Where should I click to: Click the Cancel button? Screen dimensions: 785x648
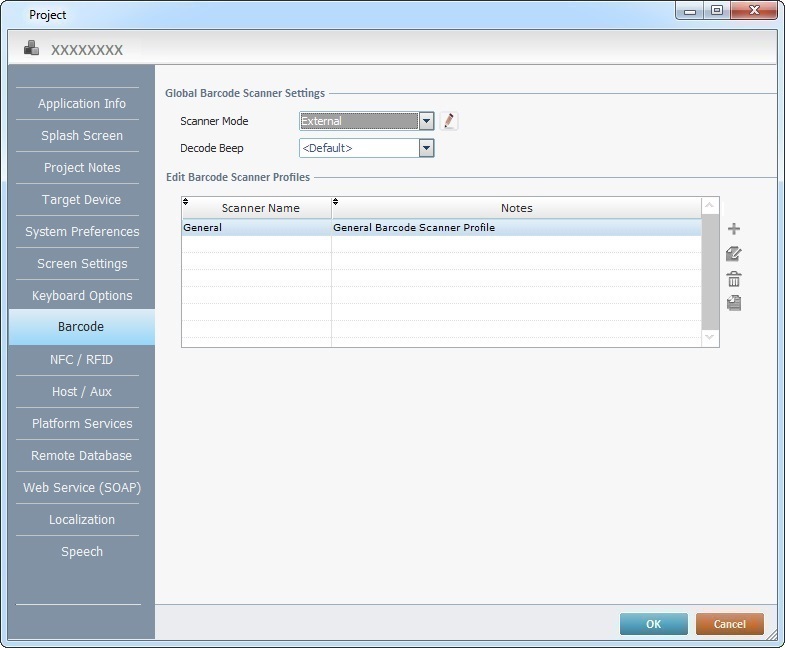[729, 624]
